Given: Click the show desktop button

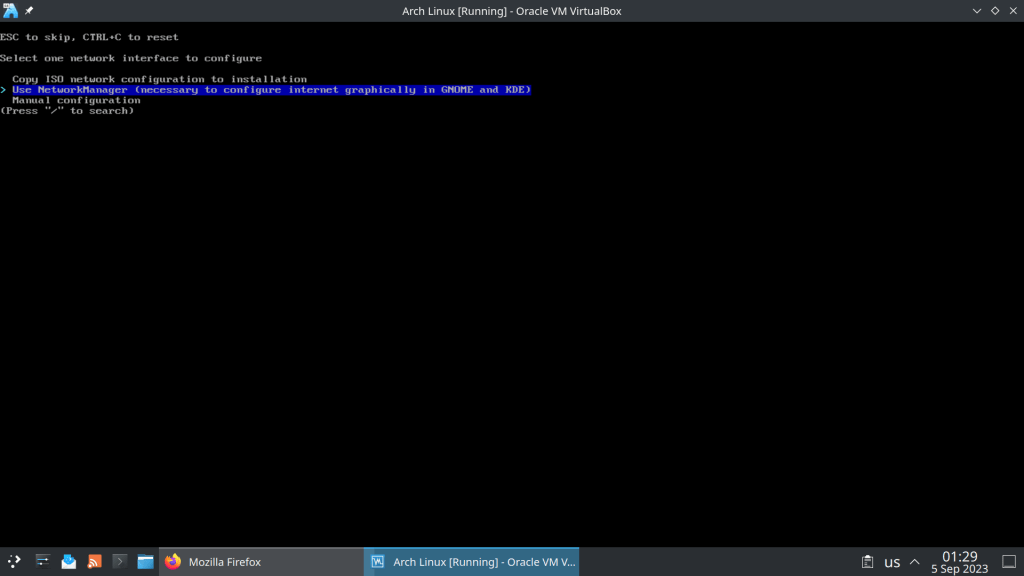Looking at the screenshot, I should [x=1009, y=562].
